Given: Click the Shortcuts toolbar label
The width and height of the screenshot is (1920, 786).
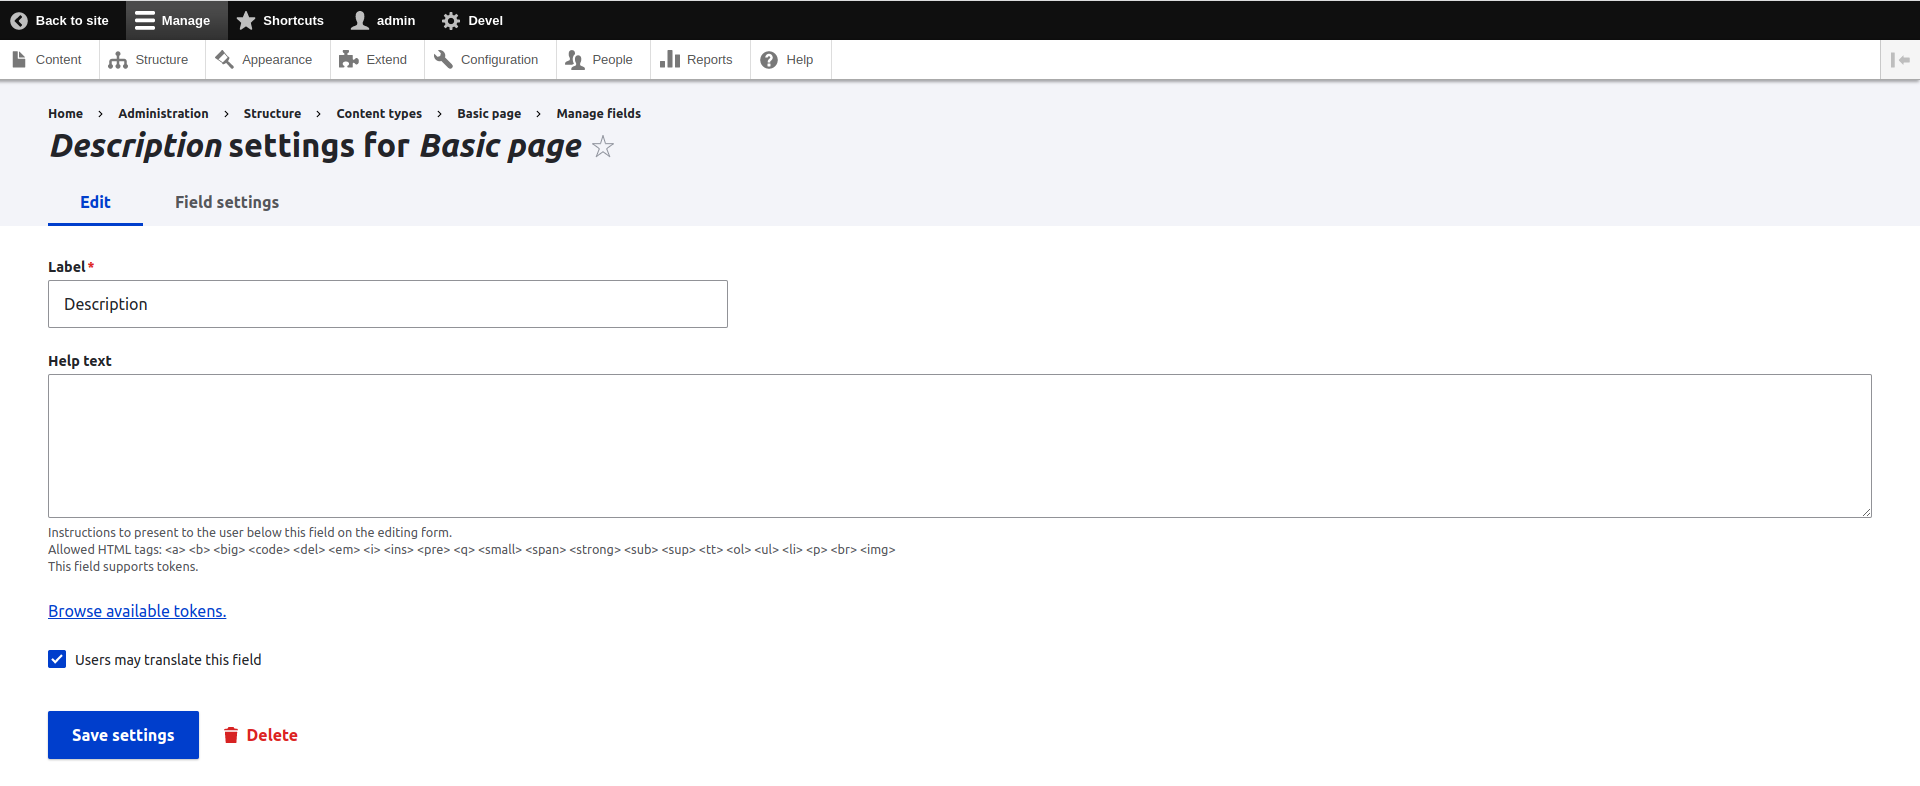Looking at the screenshot, I should click(293, 20).
